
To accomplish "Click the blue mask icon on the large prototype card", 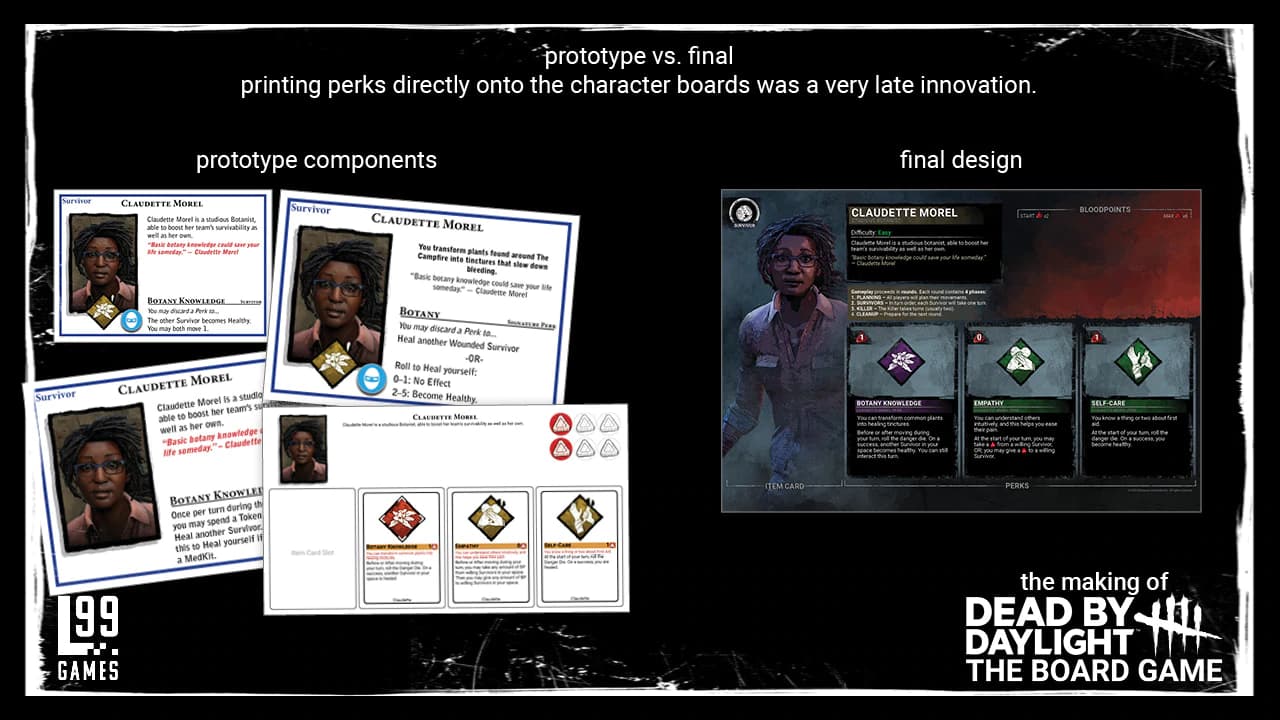I will coord(371,380).
